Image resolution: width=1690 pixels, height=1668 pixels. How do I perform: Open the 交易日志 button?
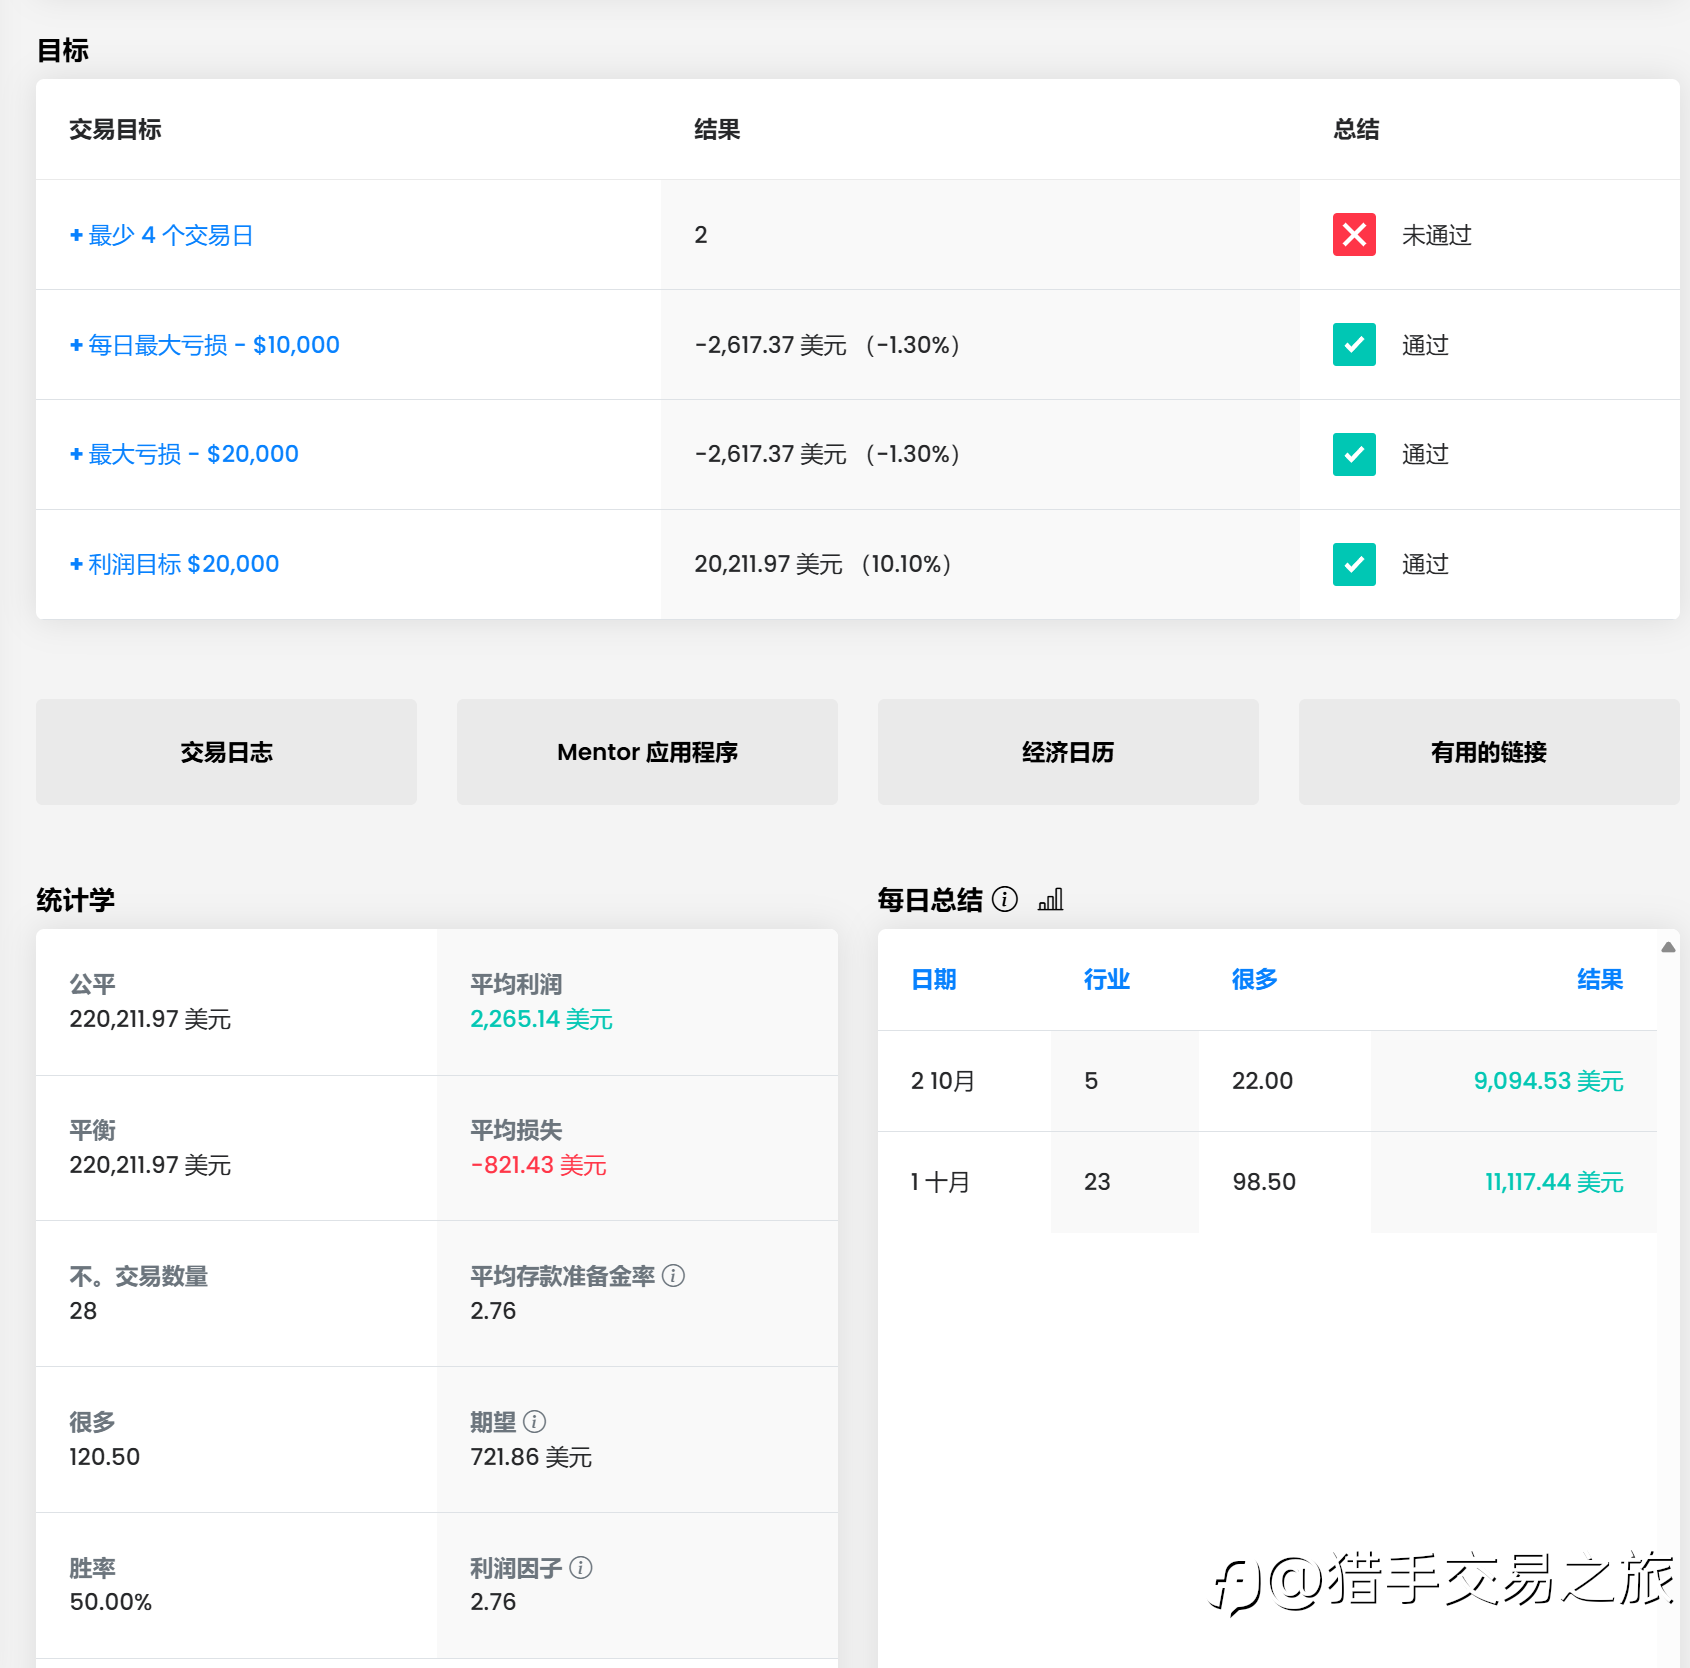[226, 752]
